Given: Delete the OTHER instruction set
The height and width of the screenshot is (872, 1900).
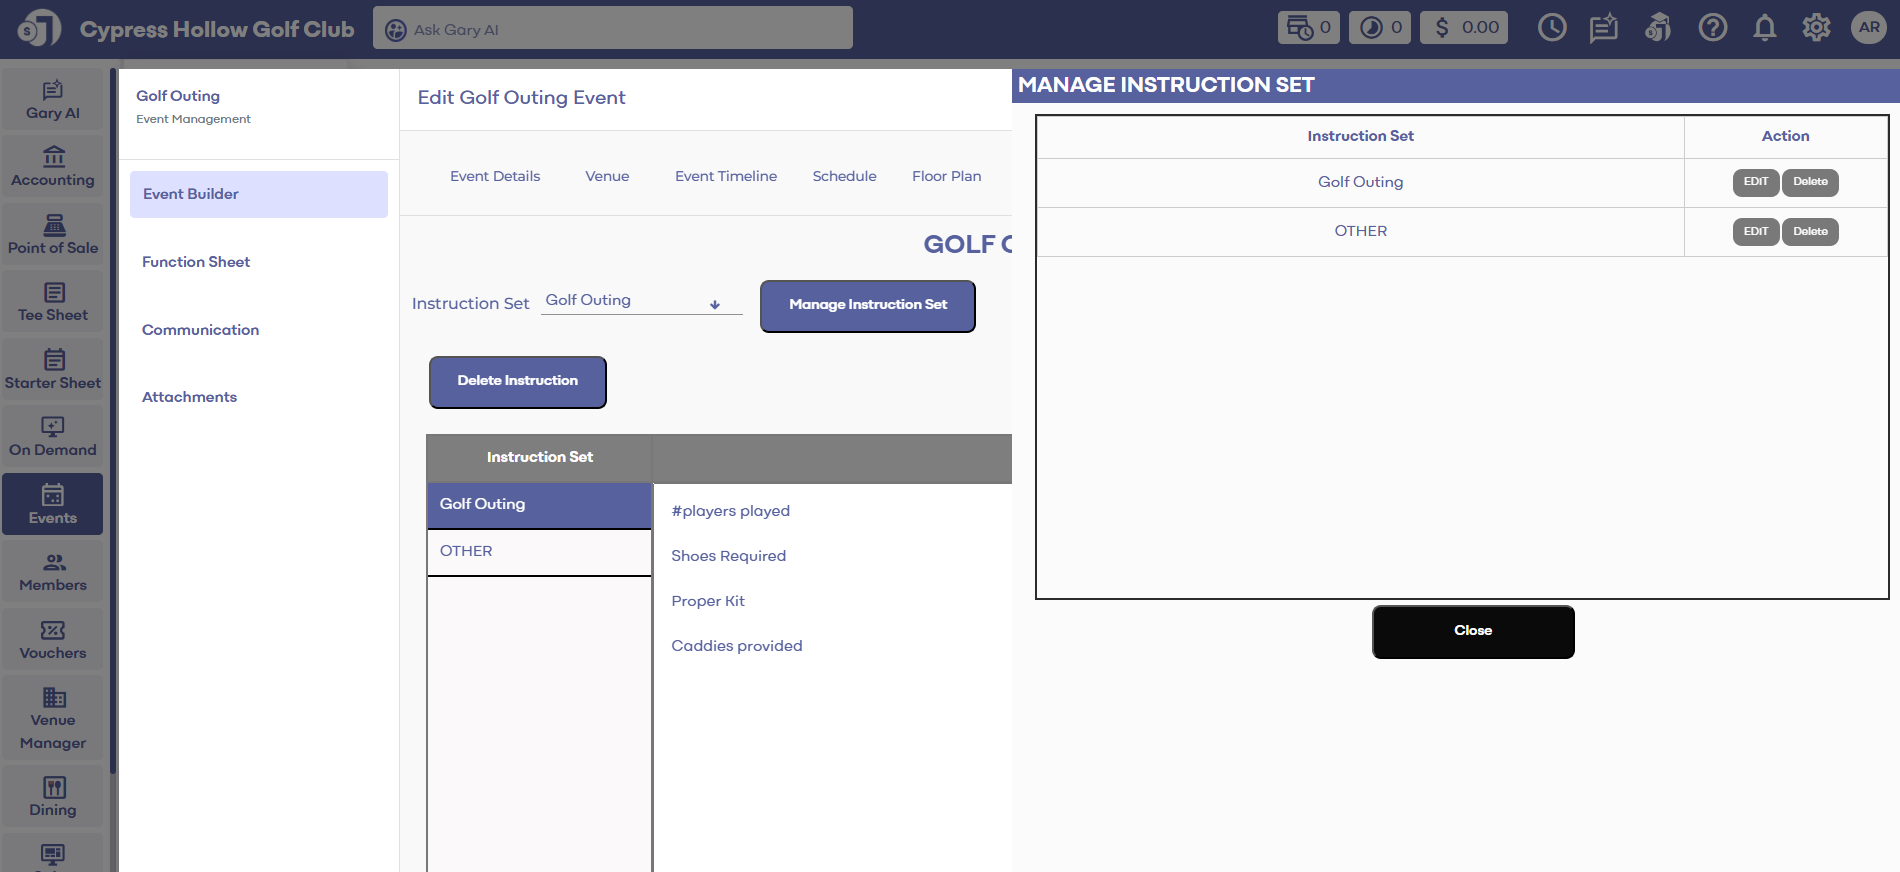Looking at the screenshot, I should click(x=1810, y=232).
